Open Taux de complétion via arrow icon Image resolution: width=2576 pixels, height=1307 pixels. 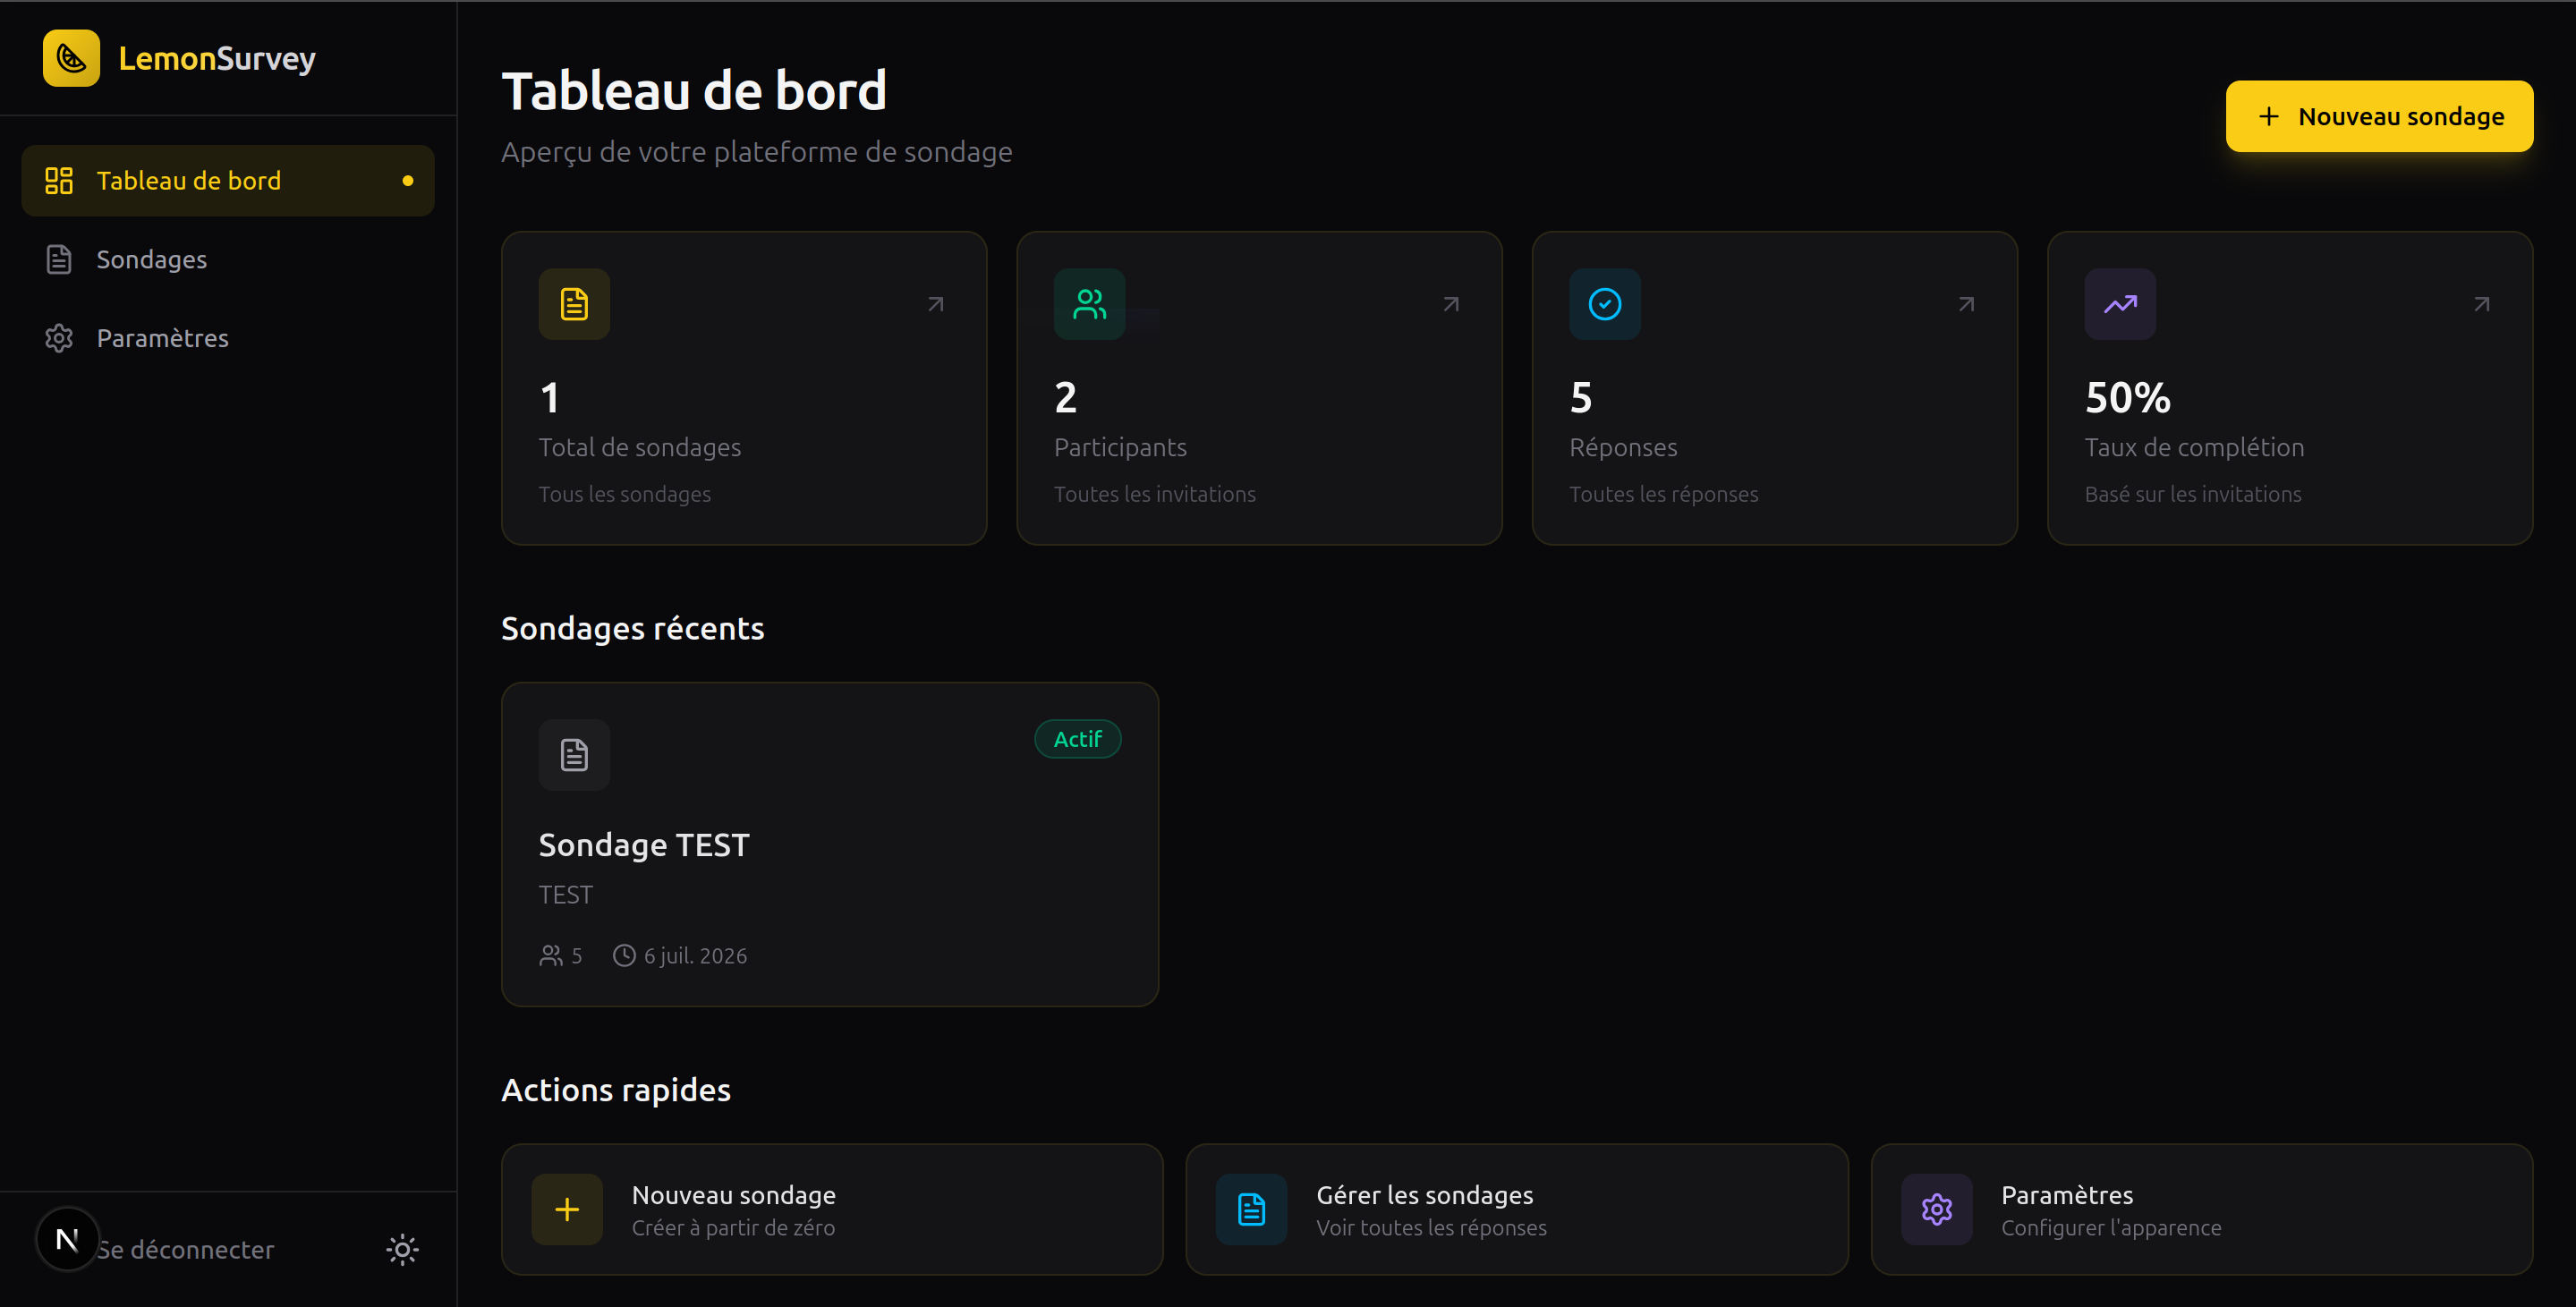2481,304
